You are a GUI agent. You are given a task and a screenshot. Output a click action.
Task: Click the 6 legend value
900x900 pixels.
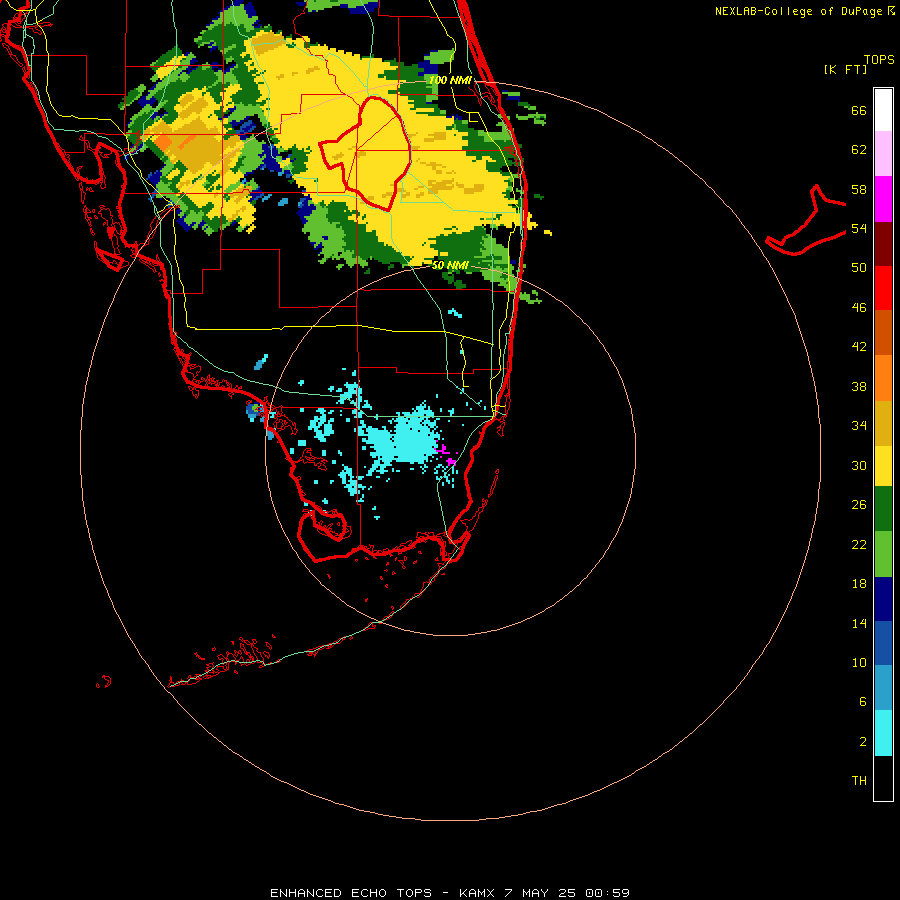tap(862, 701)
